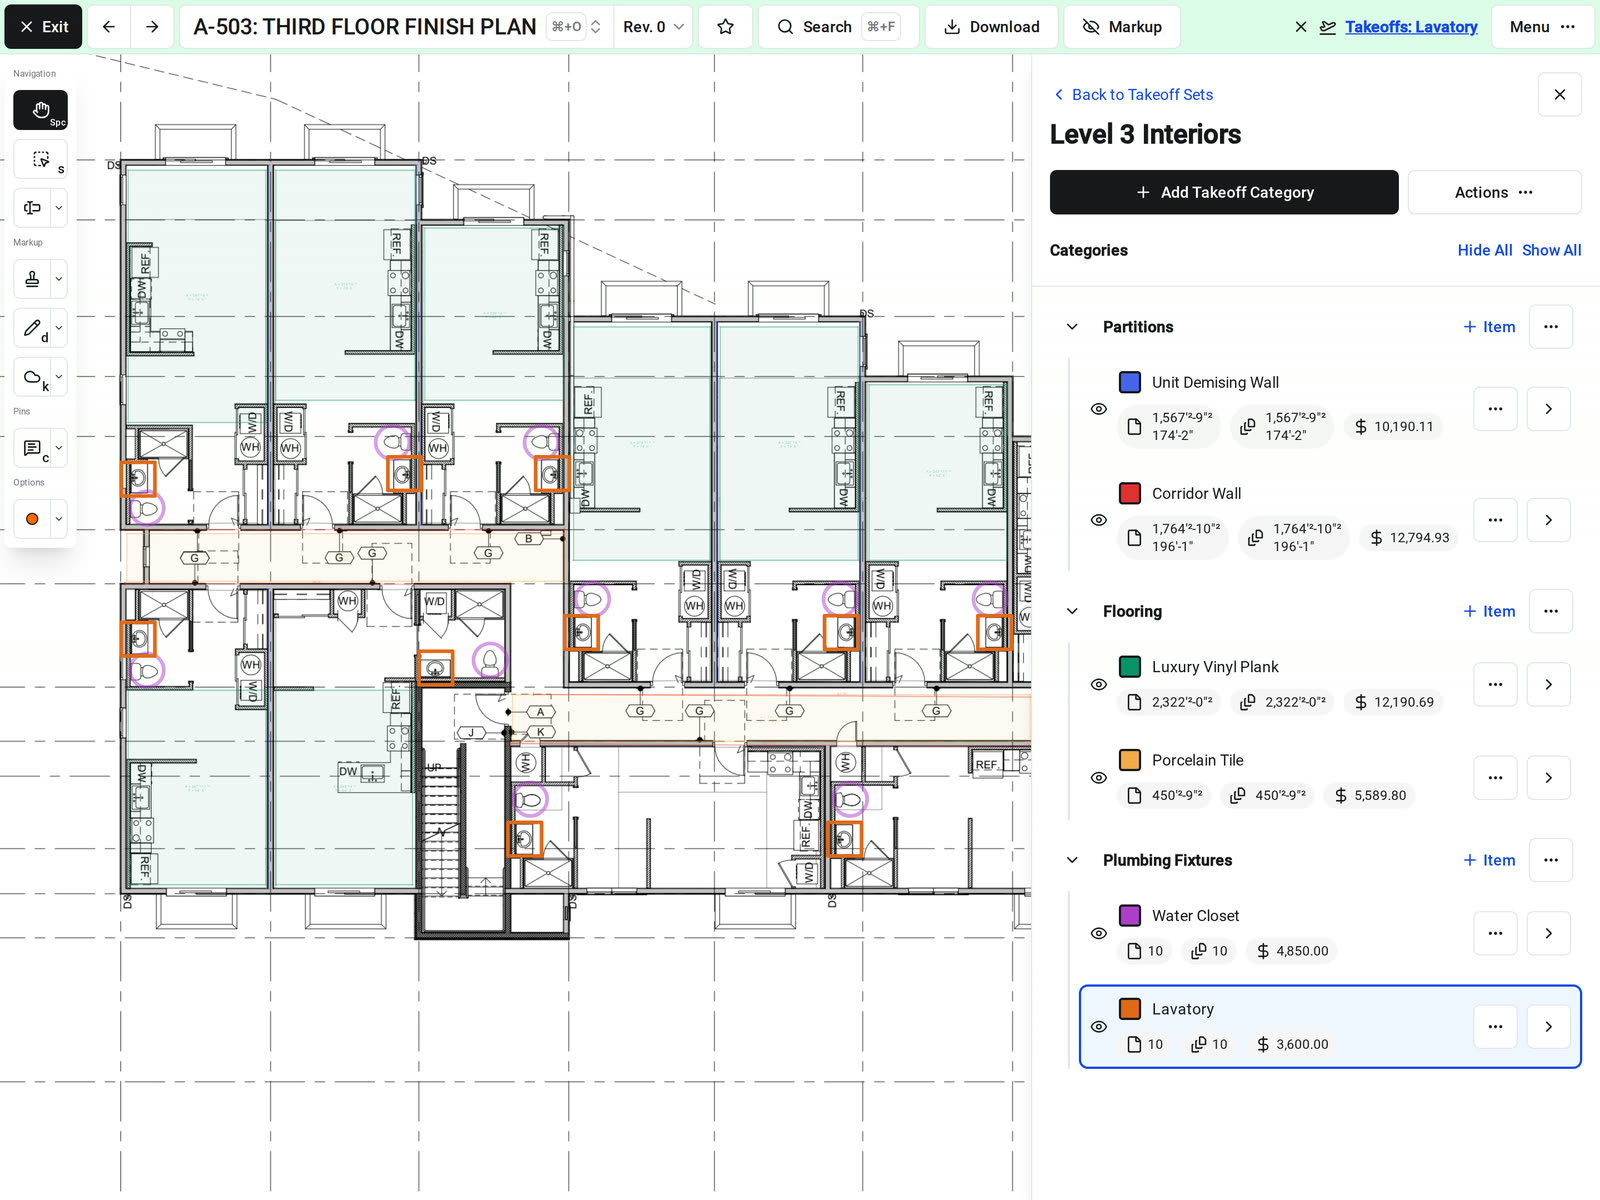Open the Rev. 0 revision dropdown
The height and width of the screenshot is (1200, 1600).
653,27
